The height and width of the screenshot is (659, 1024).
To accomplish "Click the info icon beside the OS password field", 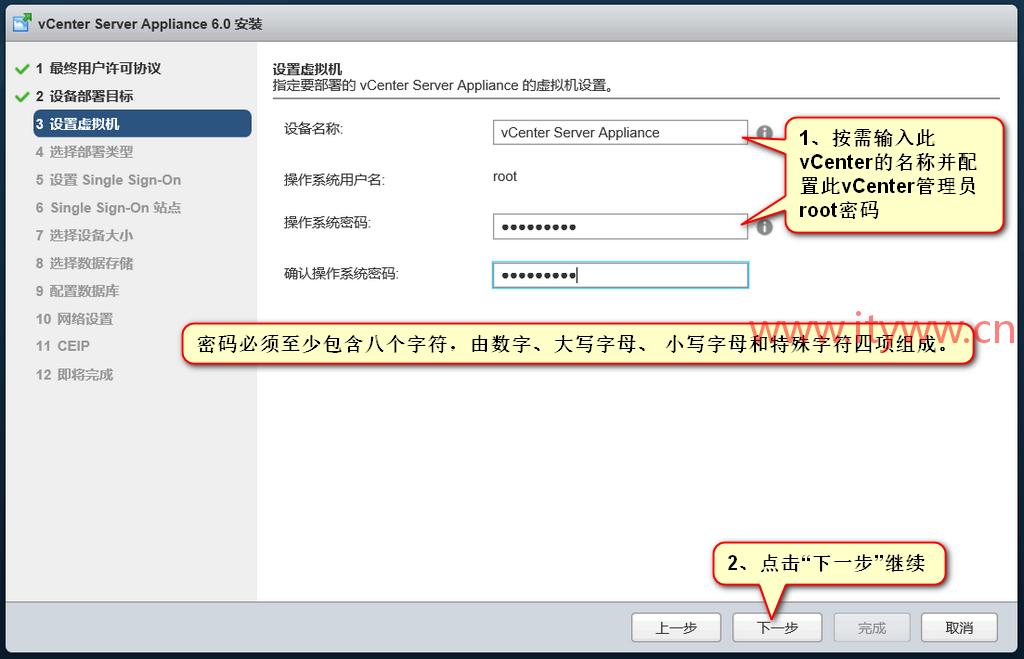I will (x=764, y=227).
